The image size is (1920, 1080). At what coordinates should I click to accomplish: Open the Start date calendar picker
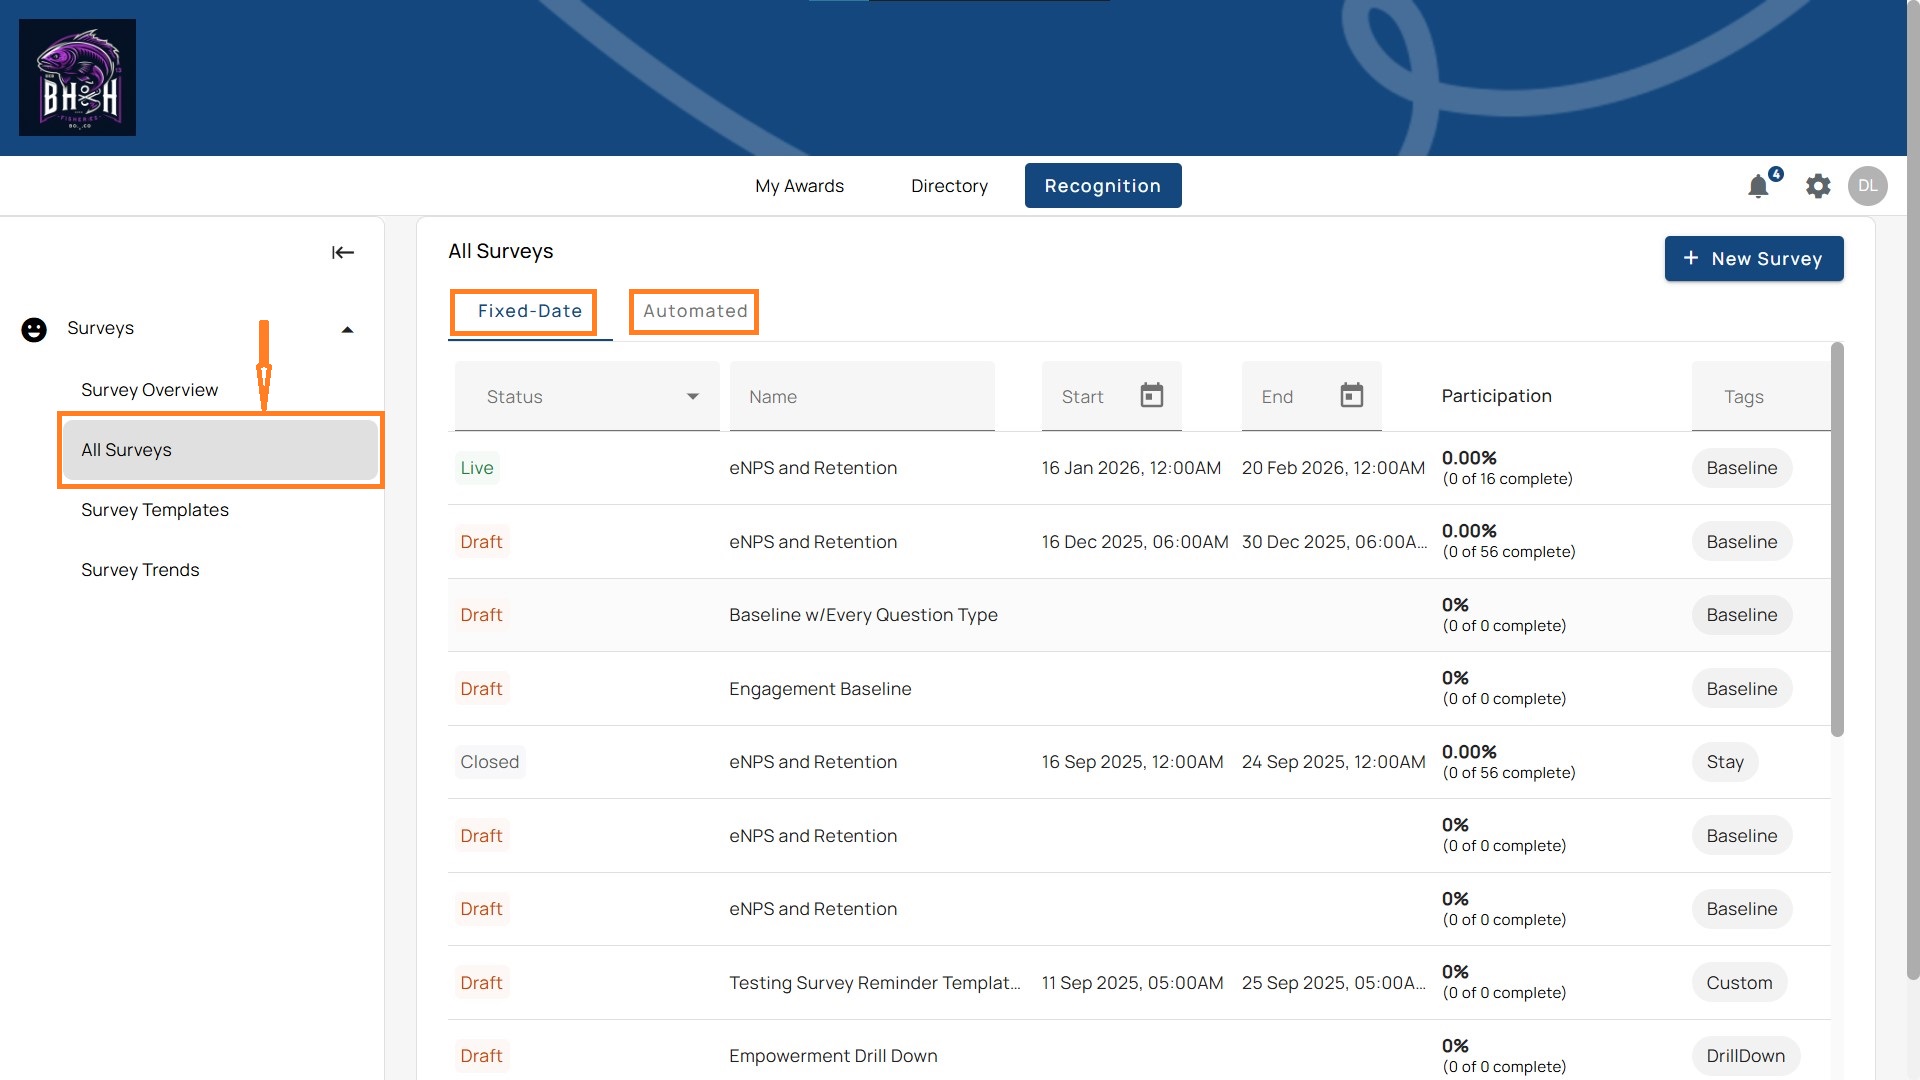1151,396
